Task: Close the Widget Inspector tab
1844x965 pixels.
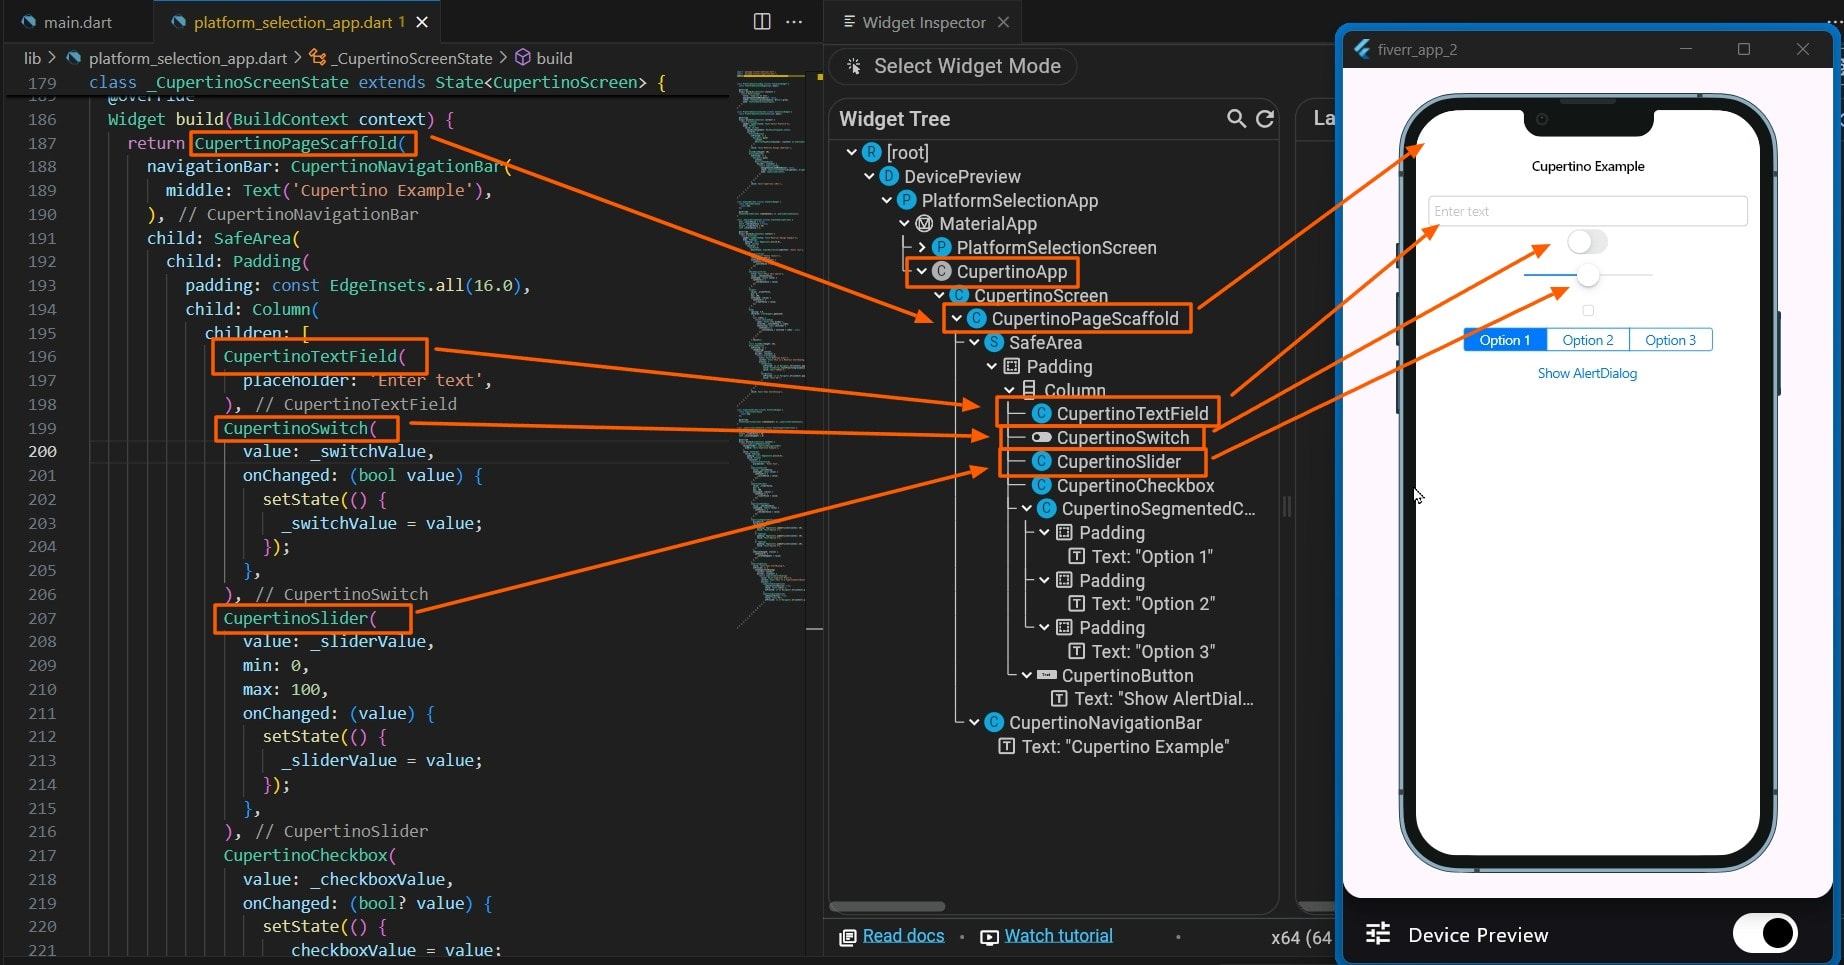Action: (1003, 22)
